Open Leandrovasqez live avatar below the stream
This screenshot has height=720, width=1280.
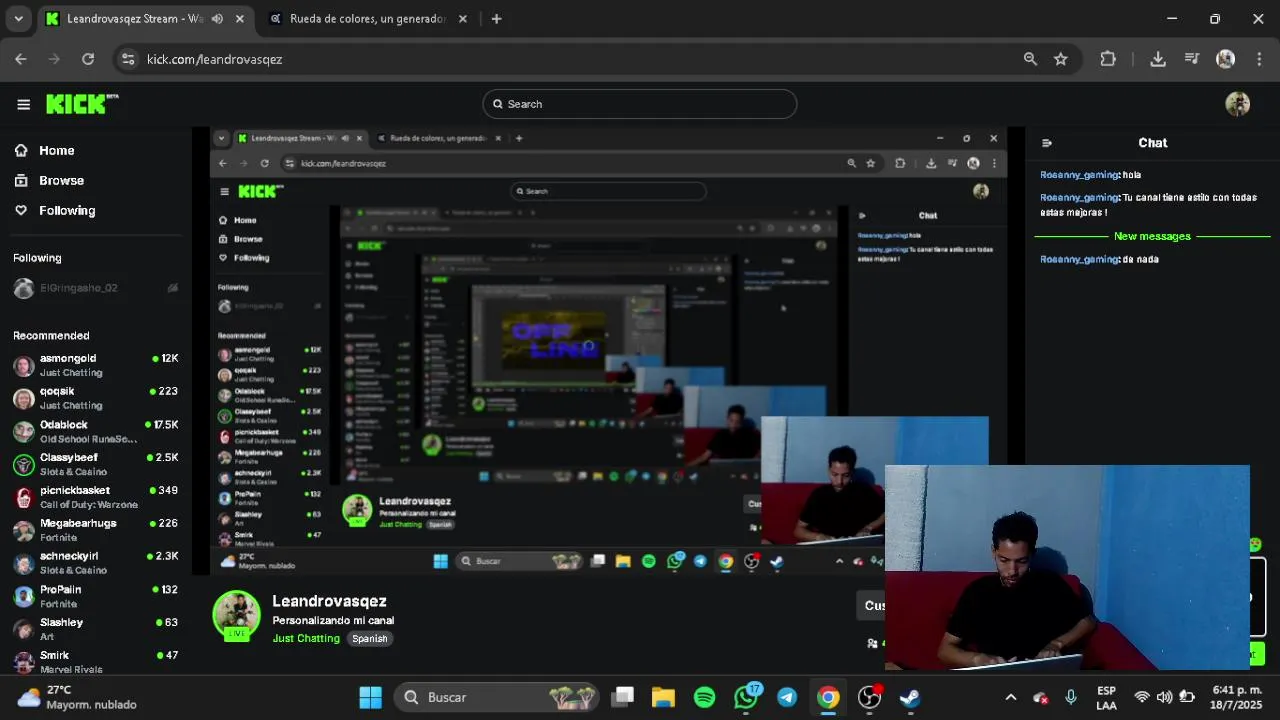pos(237,614)
